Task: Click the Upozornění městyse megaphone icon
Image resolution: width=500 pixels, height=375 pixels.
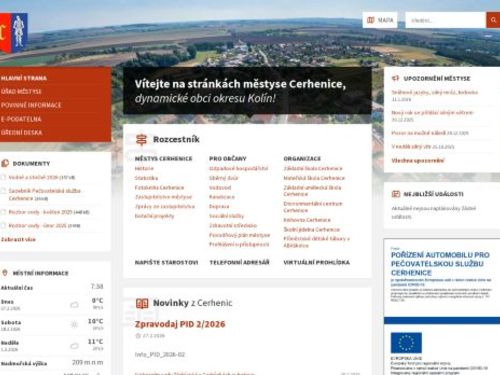Action: click(x=395, y=78)
